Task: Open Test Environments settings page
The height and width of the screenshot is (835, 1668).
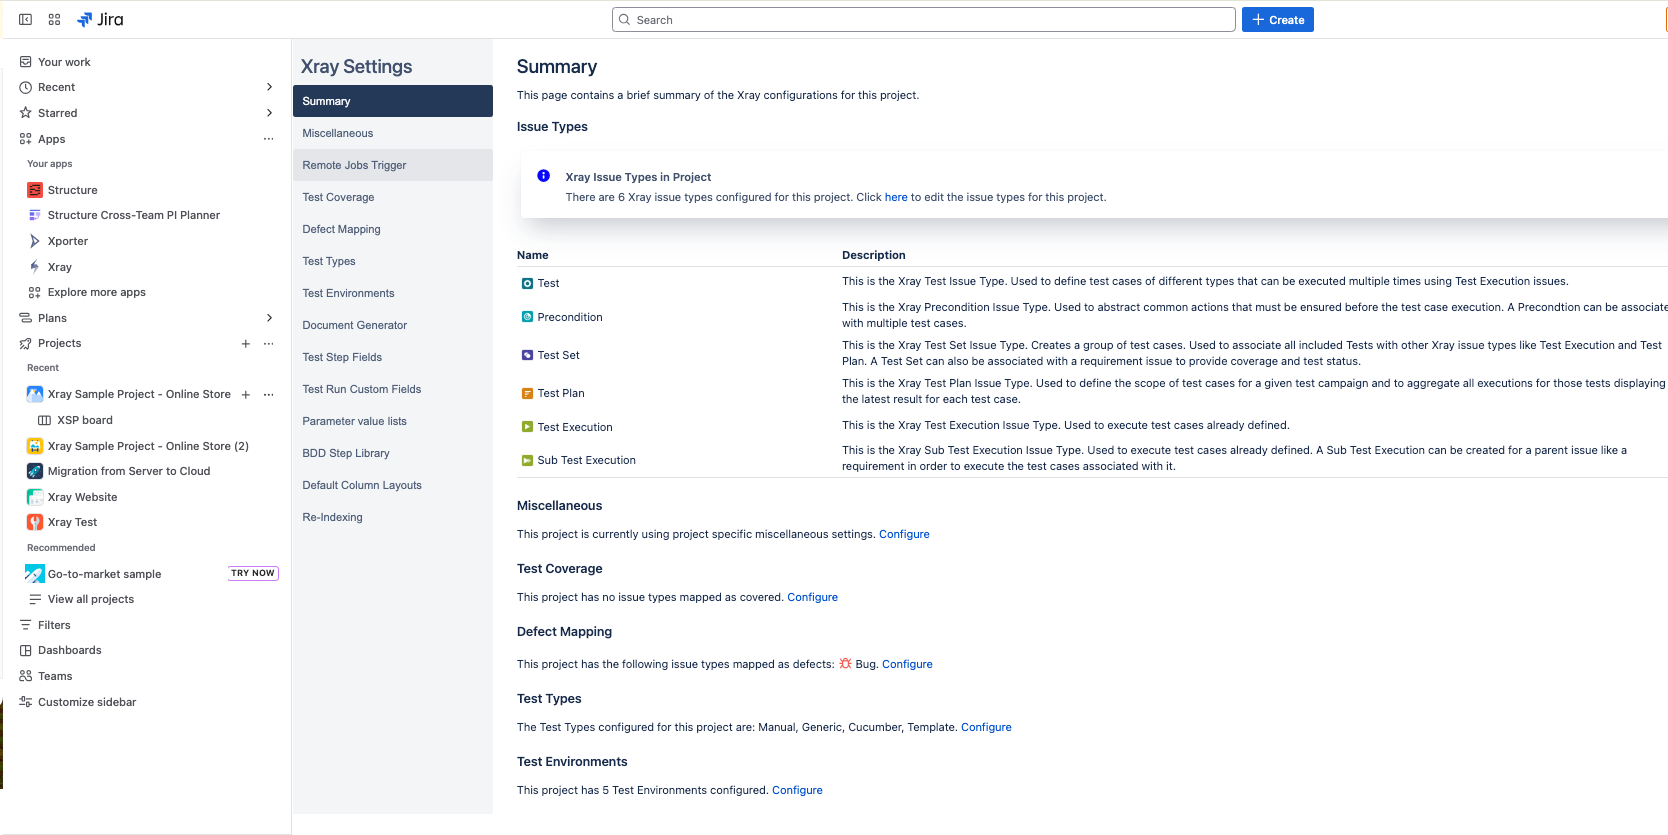Action: pyautogui.click(x=393, y=293)
